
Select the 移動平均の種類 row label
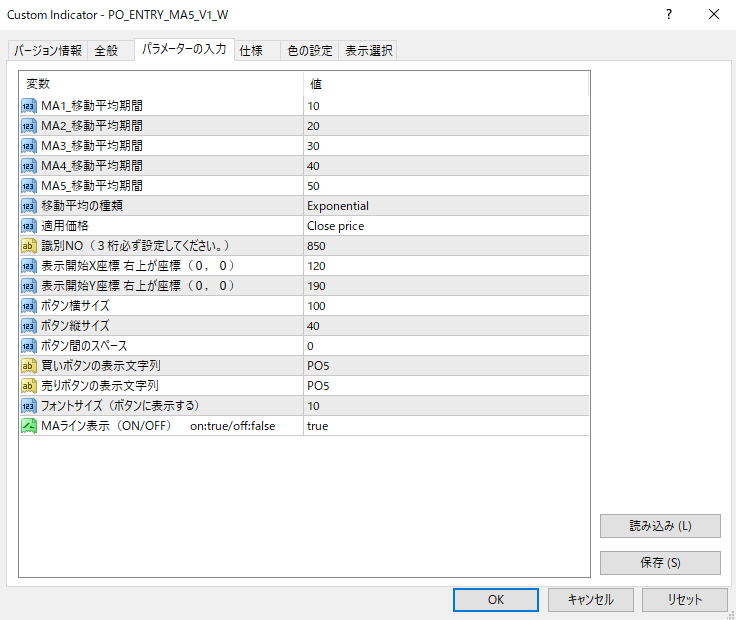[x=82, y=206]
